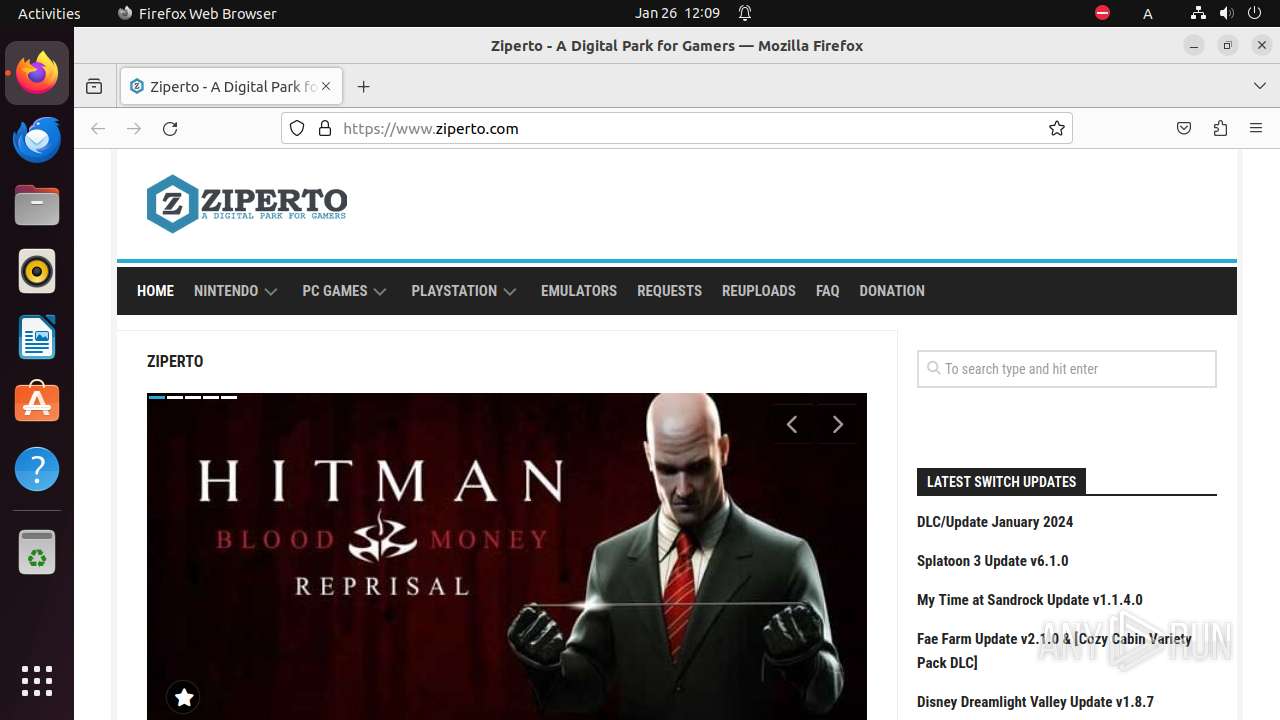Open the Firefox Web Browser app menu
Image resolution: width=1280 pixels, height=720 pixels.
[x=197, y=13]
